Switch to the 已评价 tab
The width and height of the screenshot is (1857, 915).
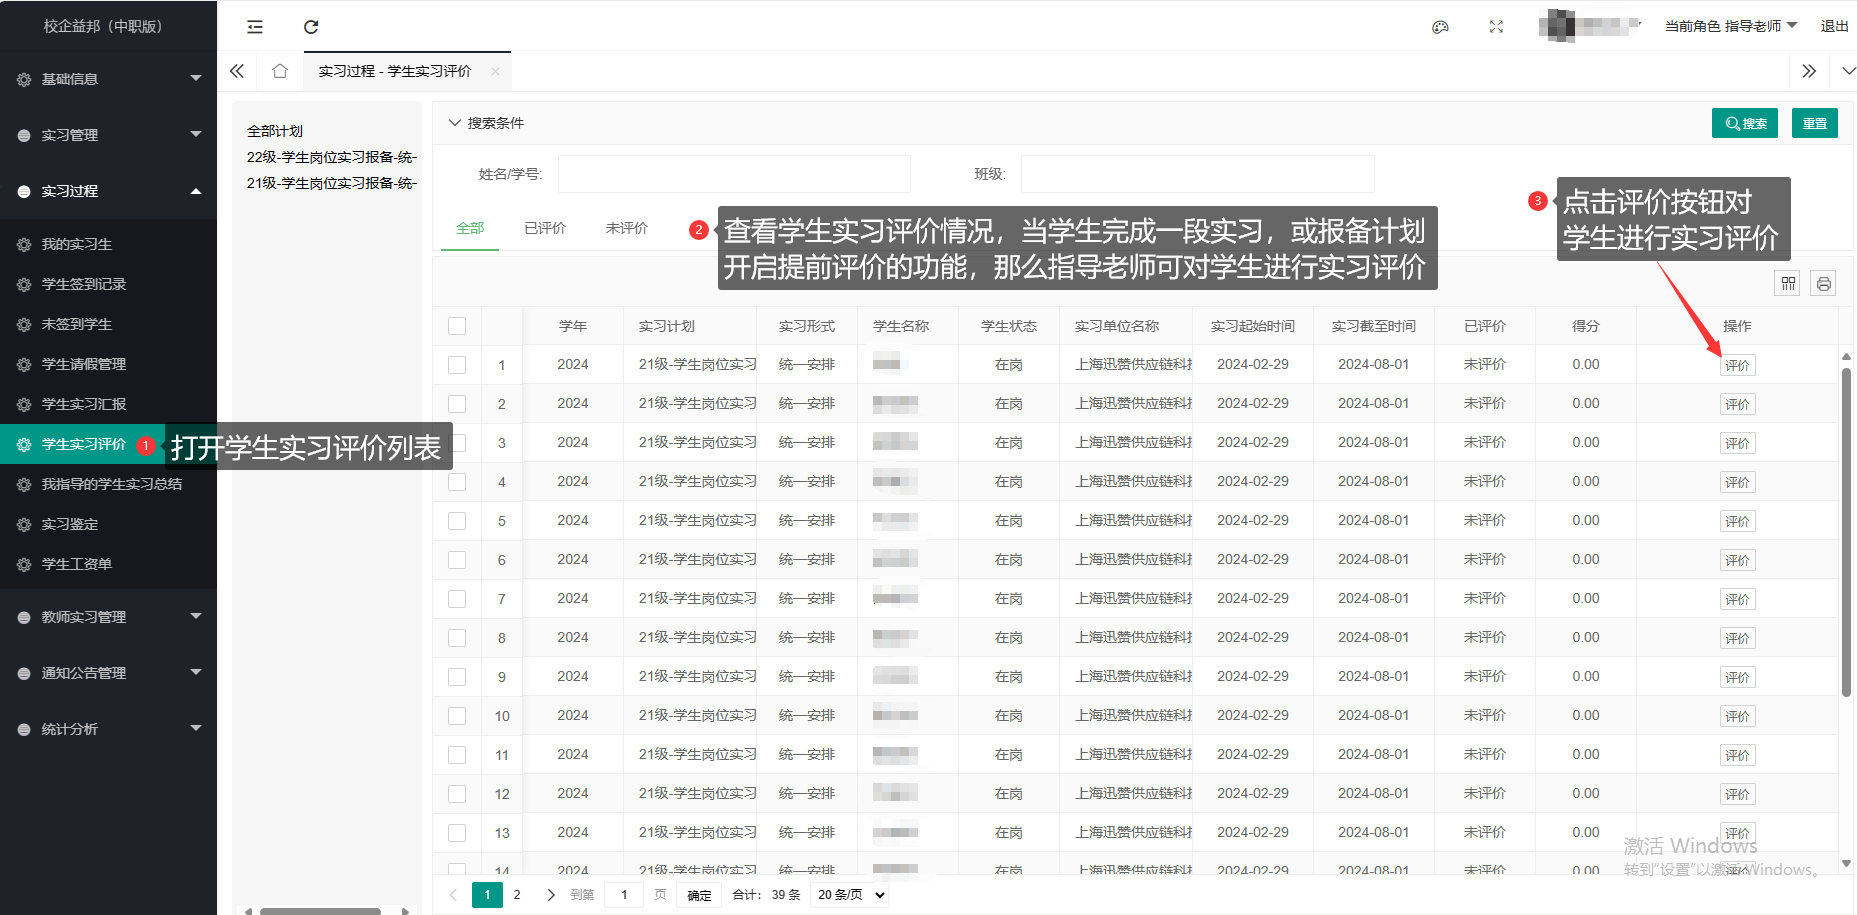(x=545, y=228)
